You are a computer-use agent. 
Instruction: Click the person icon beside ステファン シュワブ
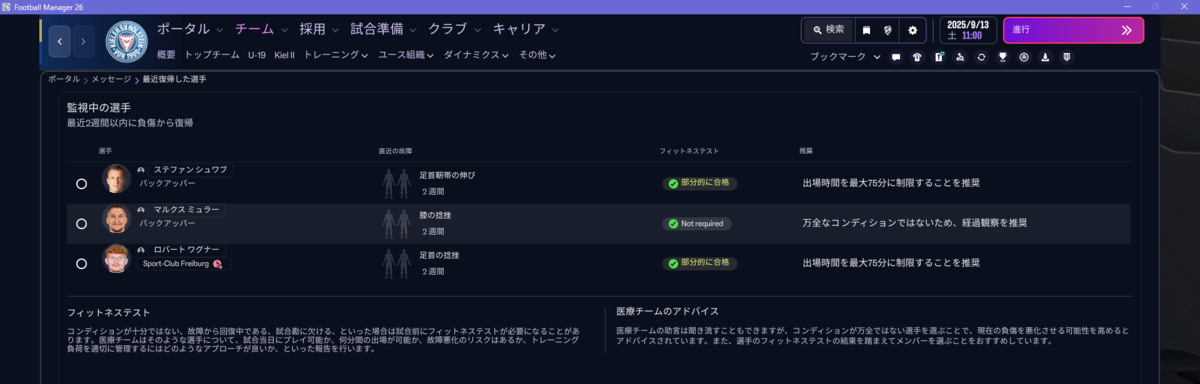pyautogui.click(x=141, y=171)
